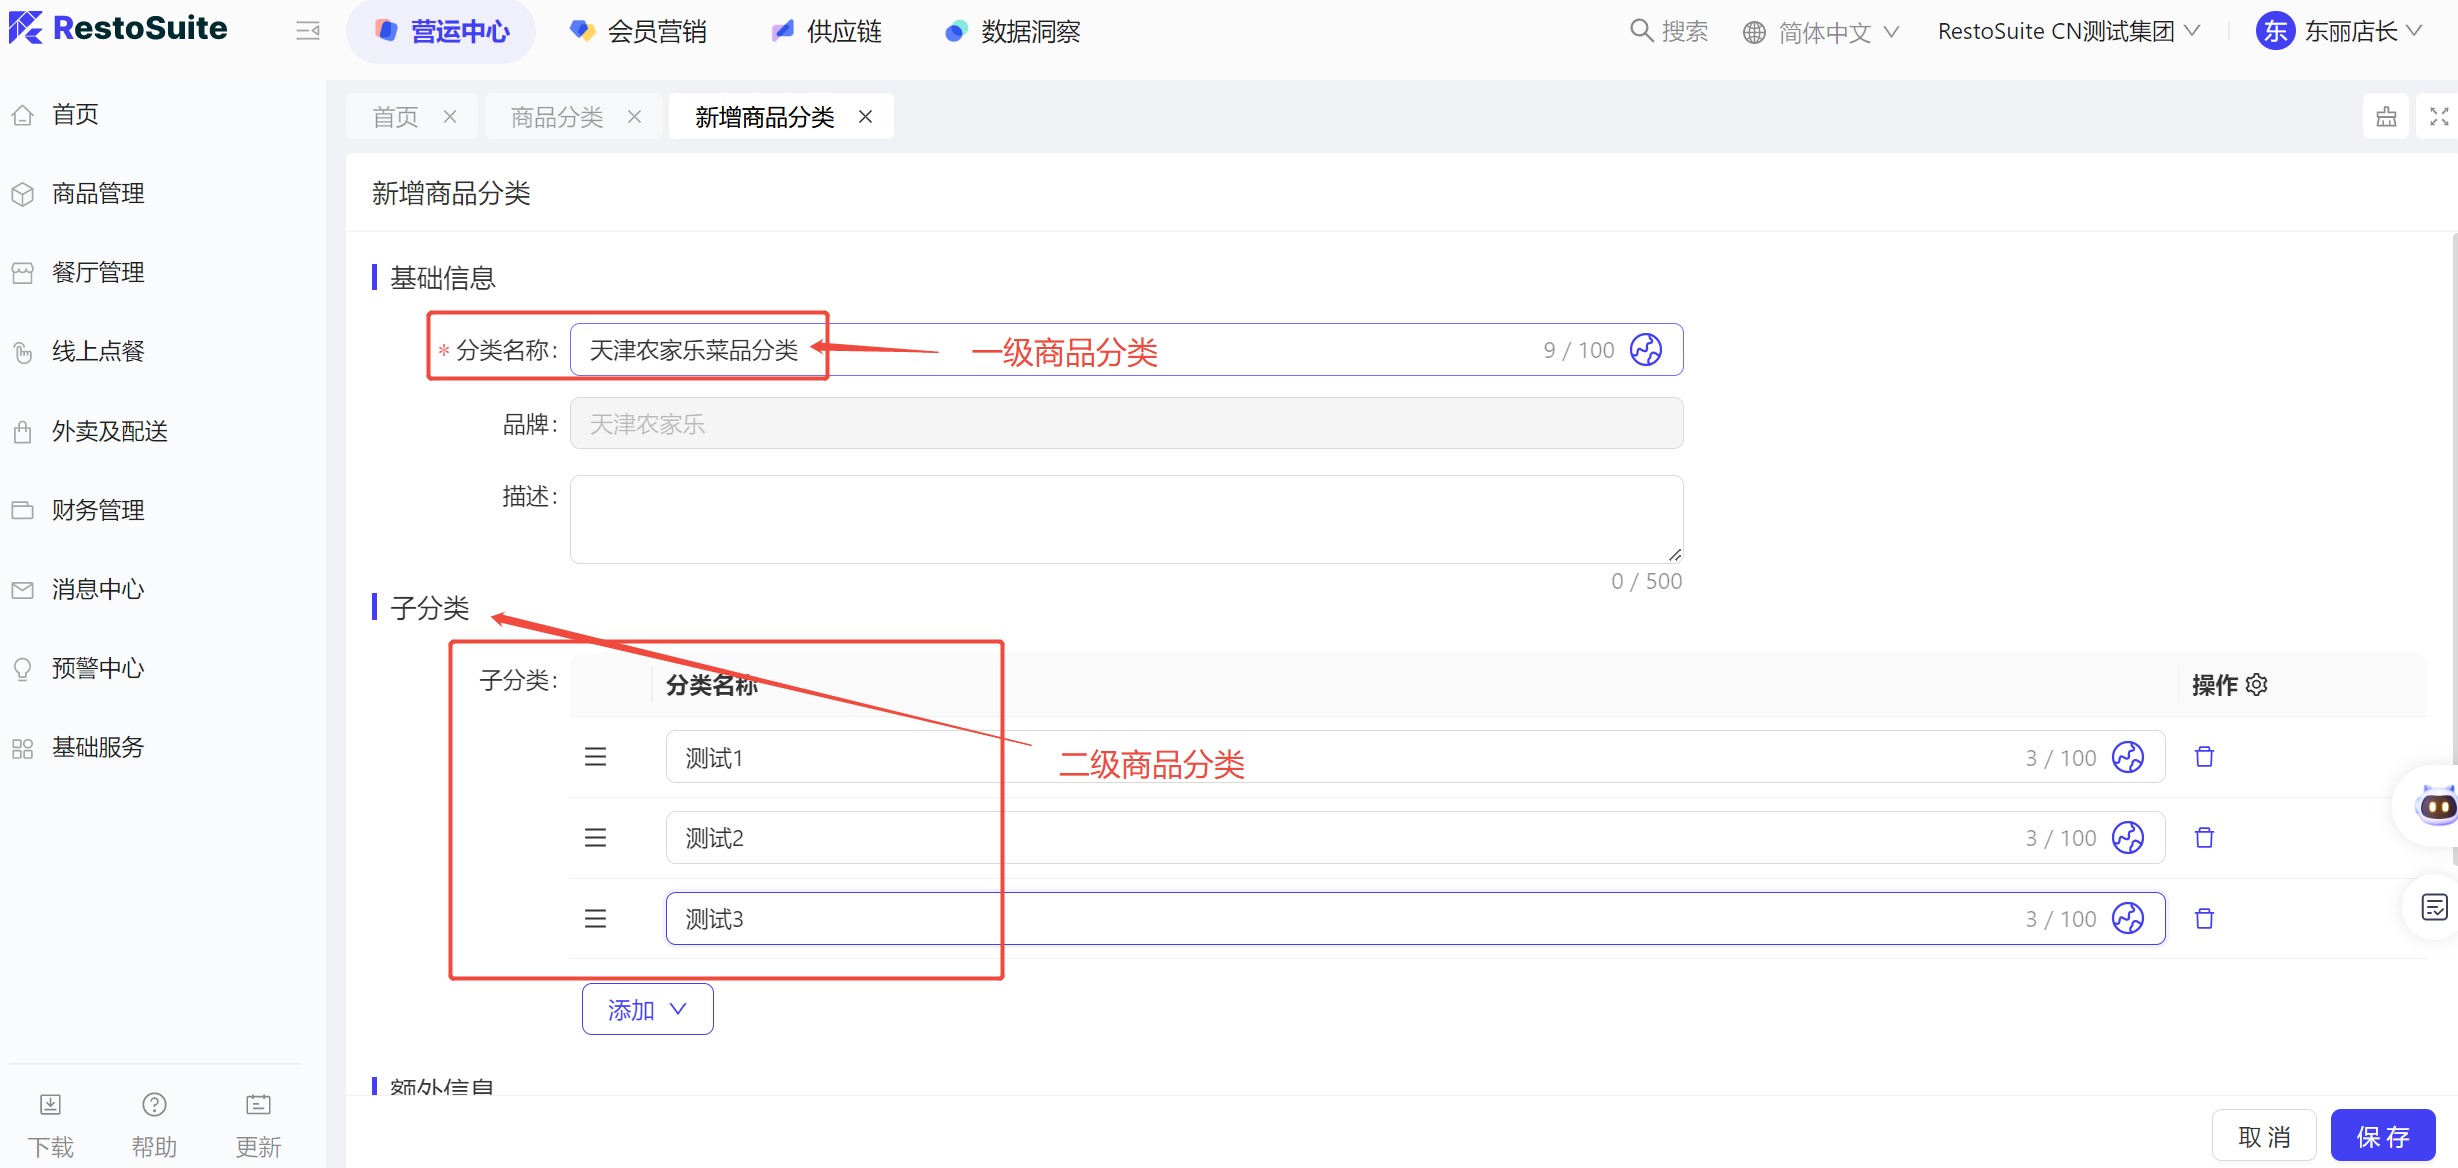The height and width of the screenshot is (1168, 2458).
Task: Expand the 添加 dropdown button
Action: click(648, 1009)
